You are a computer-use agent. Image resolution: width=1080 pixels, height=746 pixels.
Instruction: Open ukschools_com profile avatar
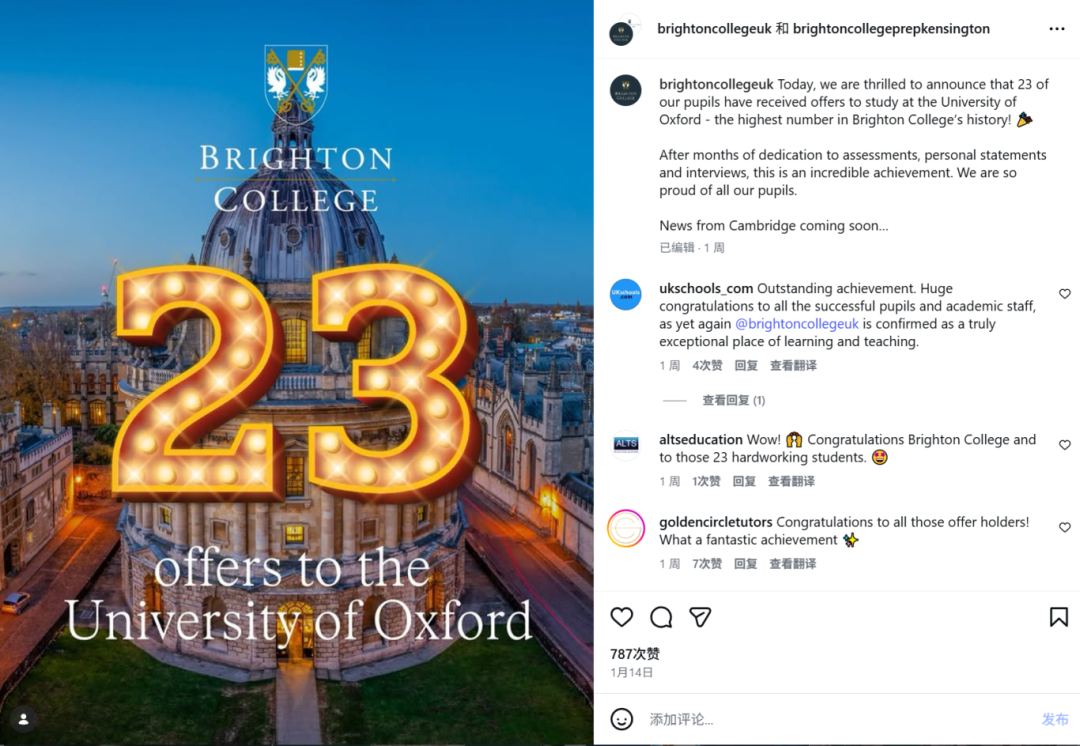pos(626,294)
